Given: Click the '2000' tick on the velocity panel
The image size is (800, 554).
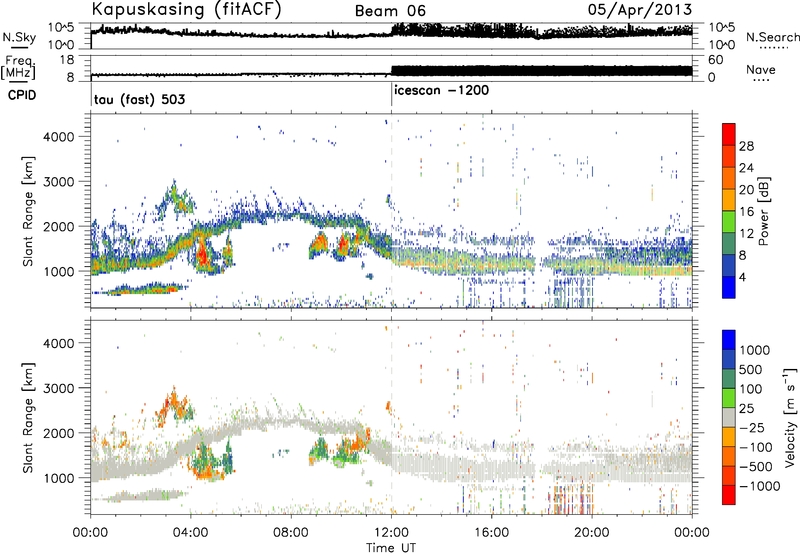Looking at the screenshot, I should click(59, 433).
